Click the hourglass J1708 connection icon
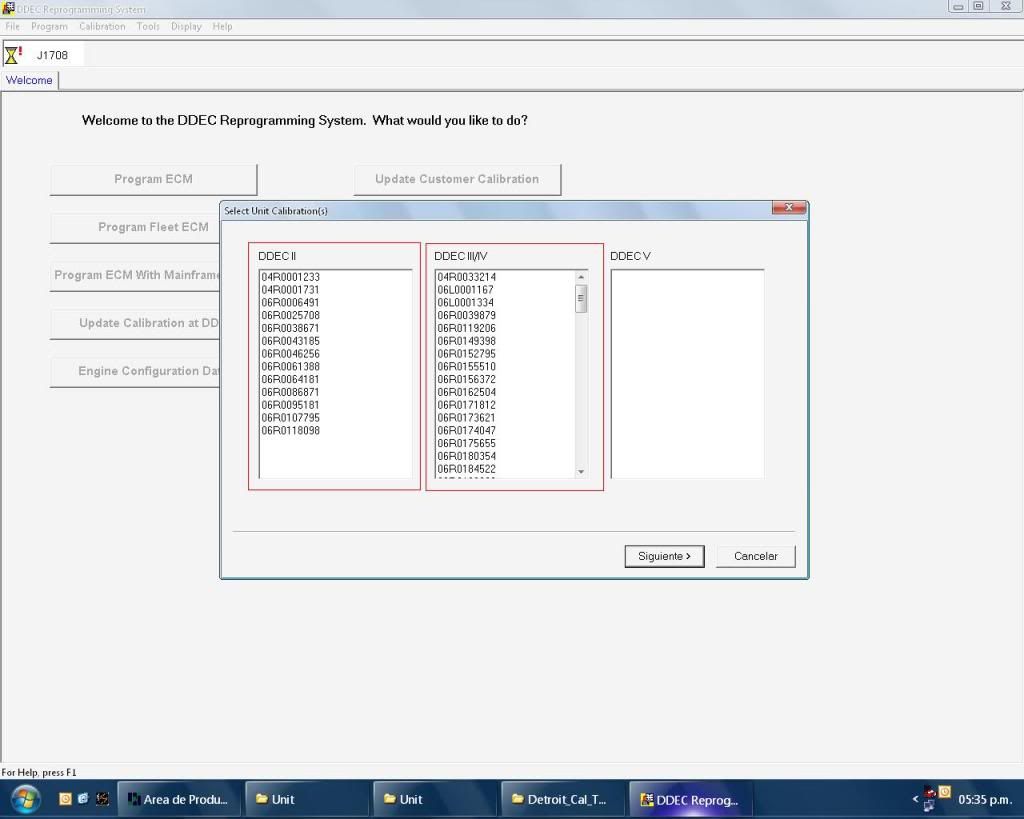Viewport: 1024px width, 819px height. point(13,55)
